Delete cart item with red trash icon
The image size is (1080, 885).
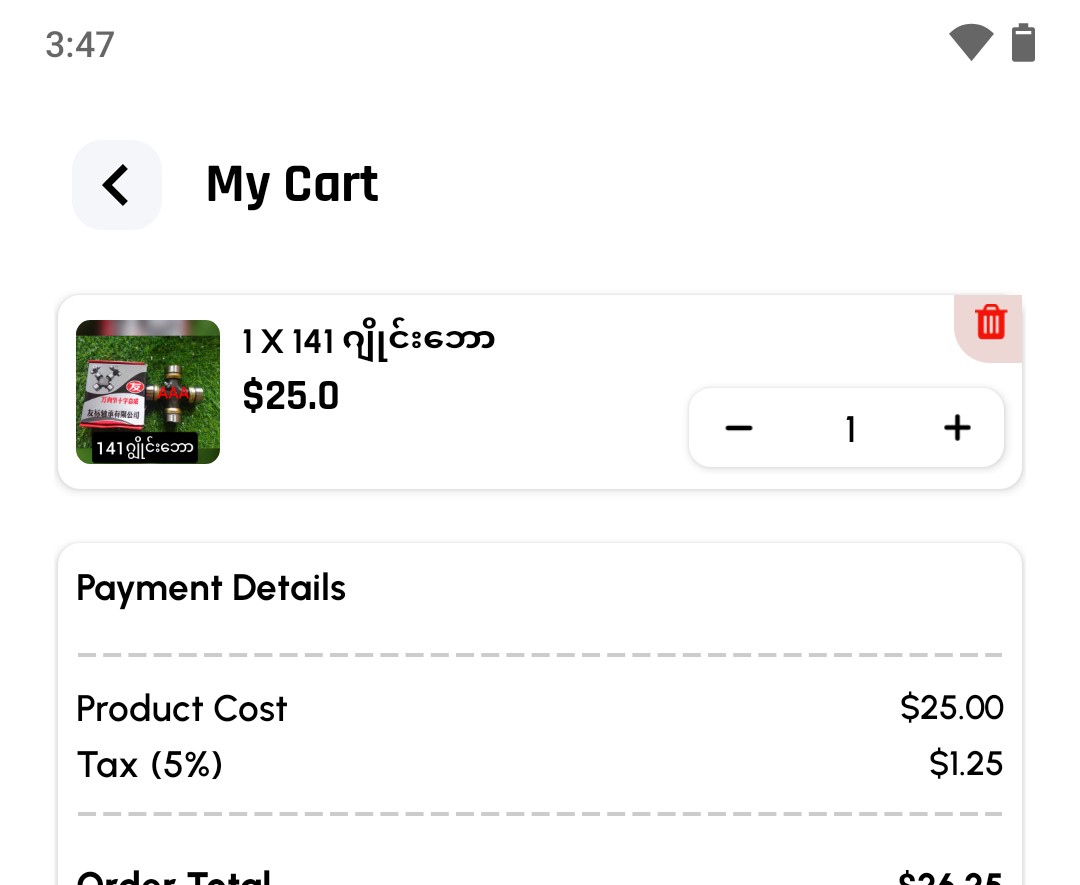pos(990,323)
